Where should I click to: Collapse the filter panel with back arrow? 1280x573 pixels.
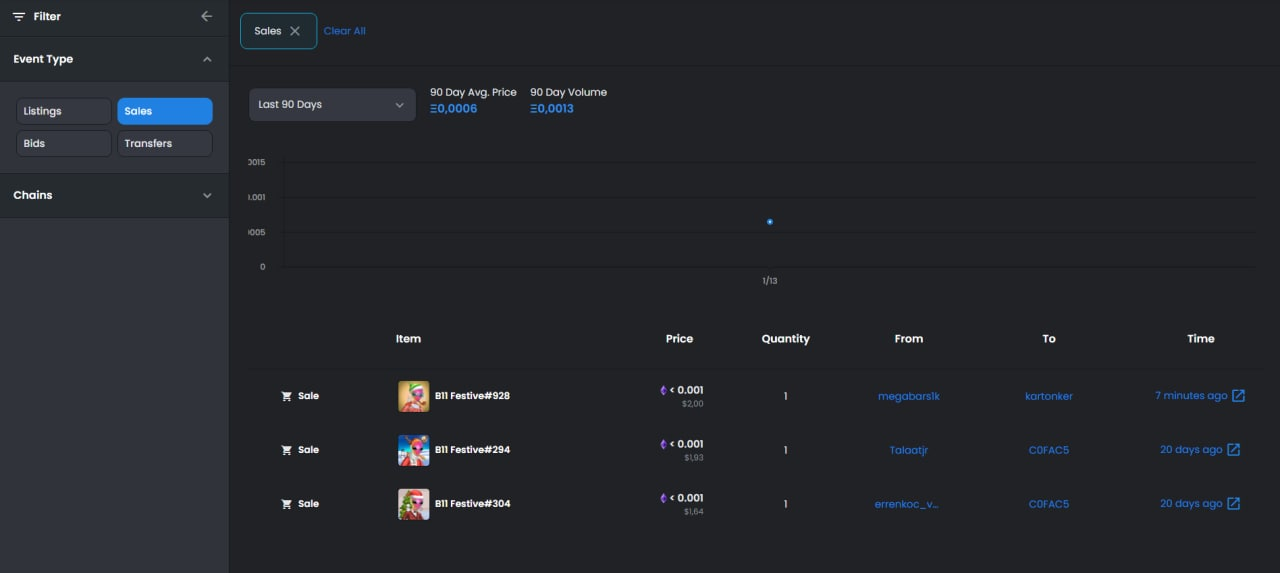(207, 17)
